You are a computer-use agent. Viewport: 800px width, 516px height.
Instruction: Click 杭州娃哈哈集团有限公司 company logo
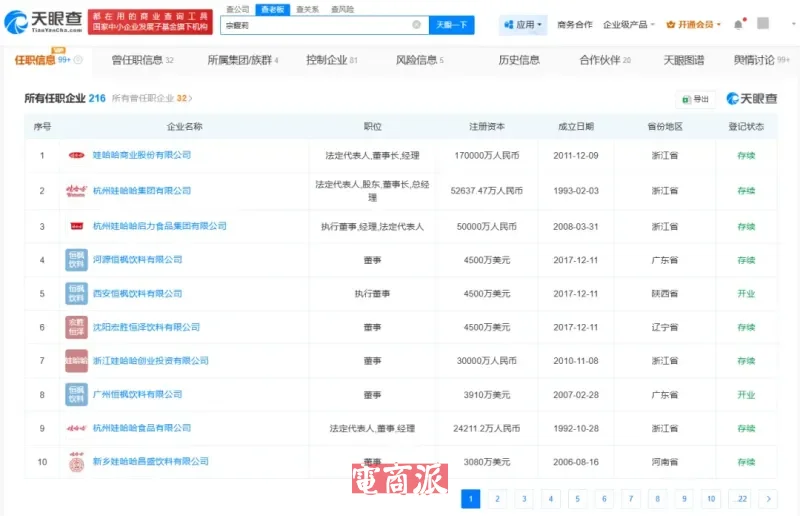pos(77,191)
